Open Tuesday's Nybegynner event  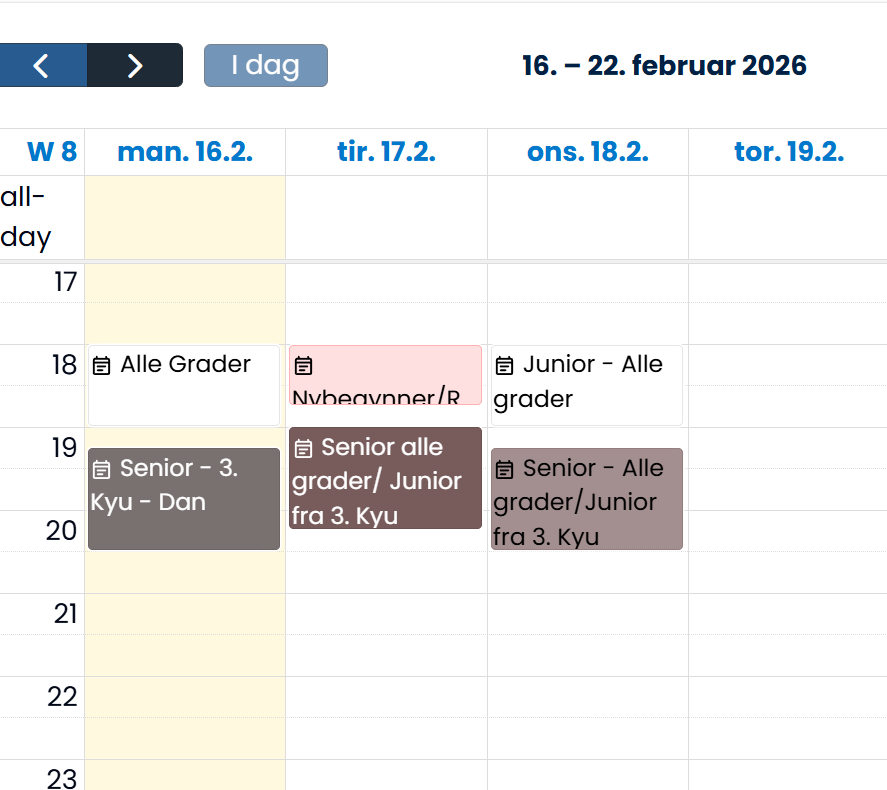(x=385, y=375)
